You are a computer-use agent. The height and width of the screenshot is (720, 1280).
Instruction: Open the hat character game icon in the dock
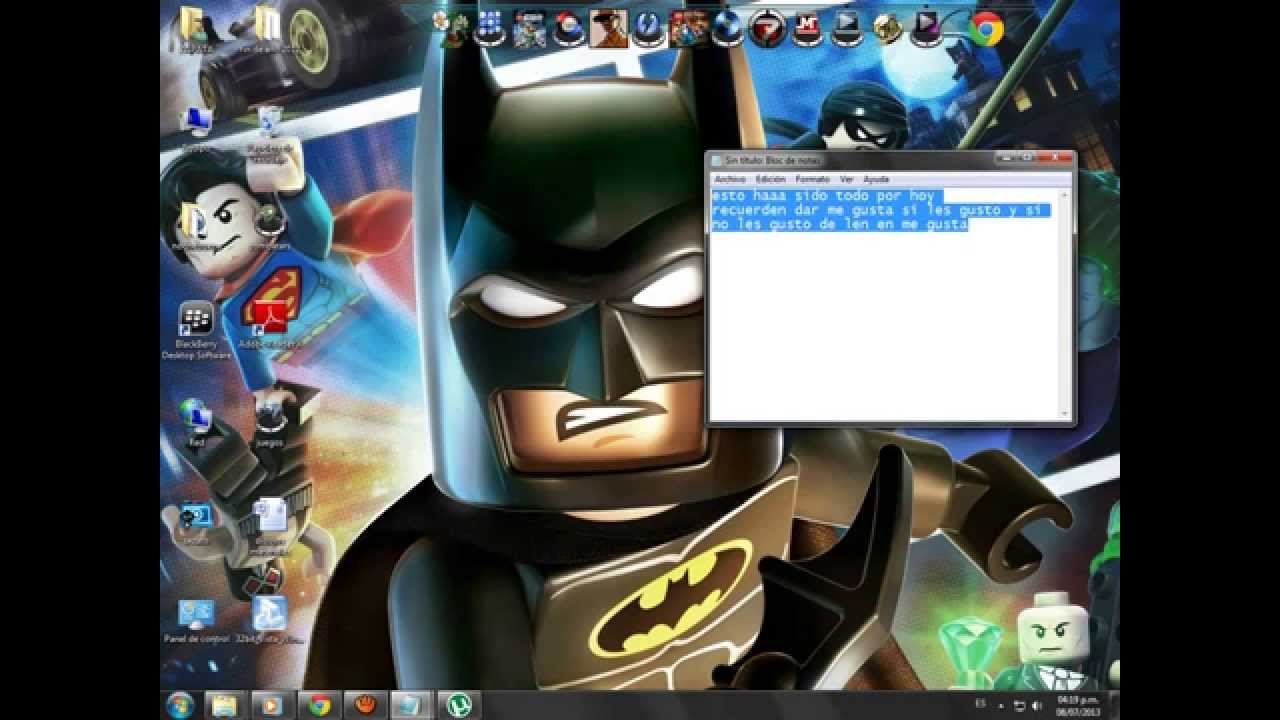[609, 28]
